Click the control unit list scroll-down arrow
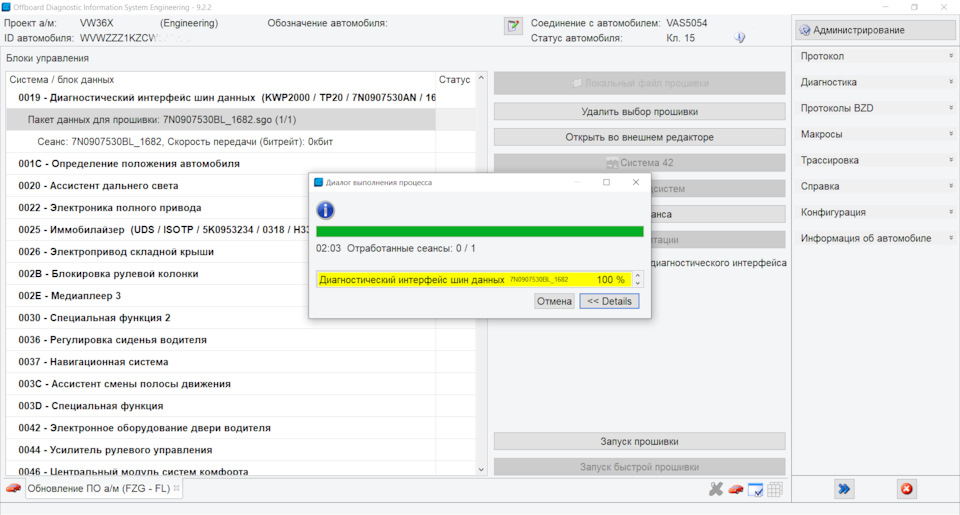 481,470
